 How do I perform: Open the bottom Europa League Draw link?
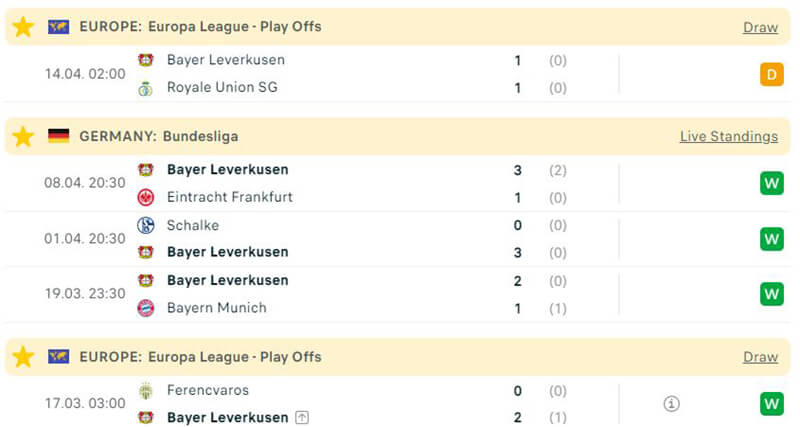click(760, 357)
